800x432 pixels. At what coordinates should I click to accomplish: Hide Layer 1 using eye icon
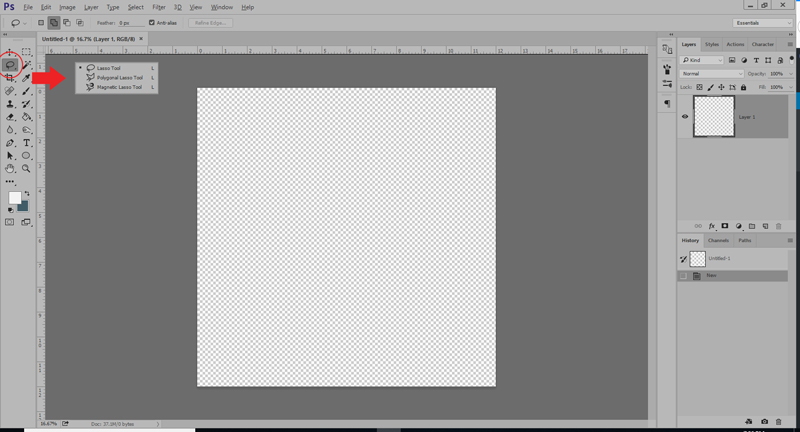tap(685, 116)
